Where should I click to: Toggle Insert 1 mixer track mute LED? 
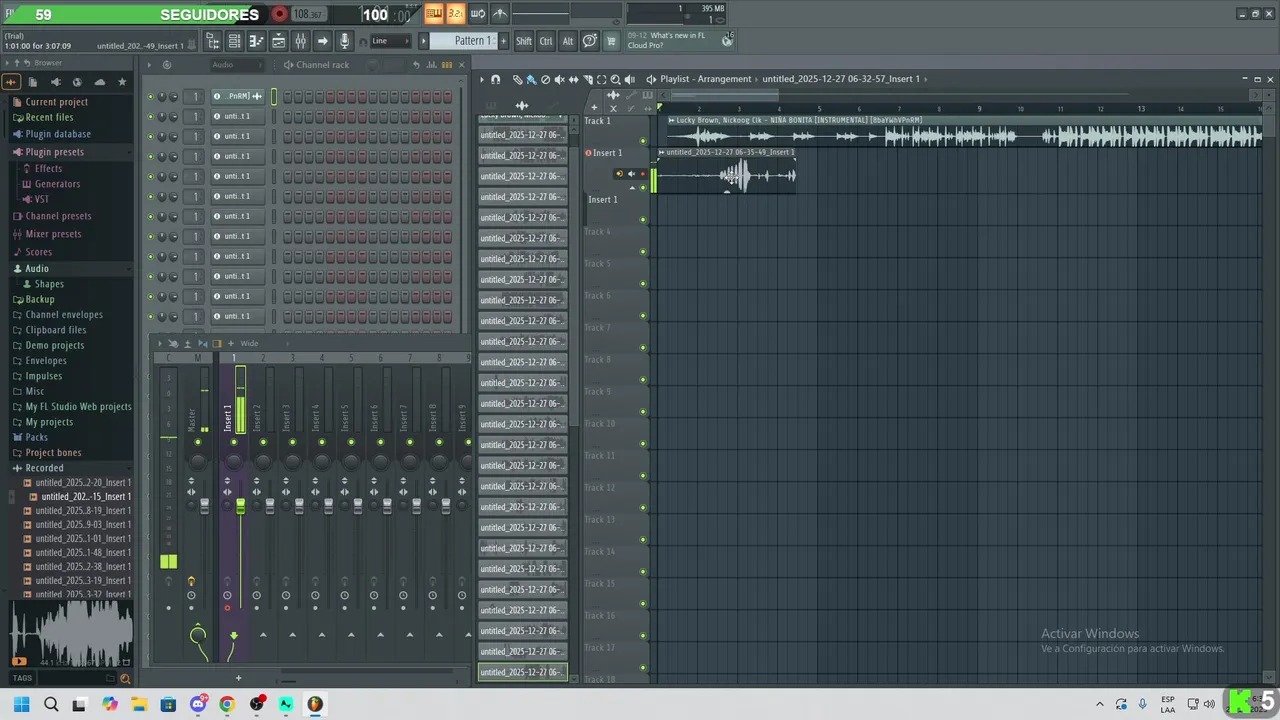[233, 442]
